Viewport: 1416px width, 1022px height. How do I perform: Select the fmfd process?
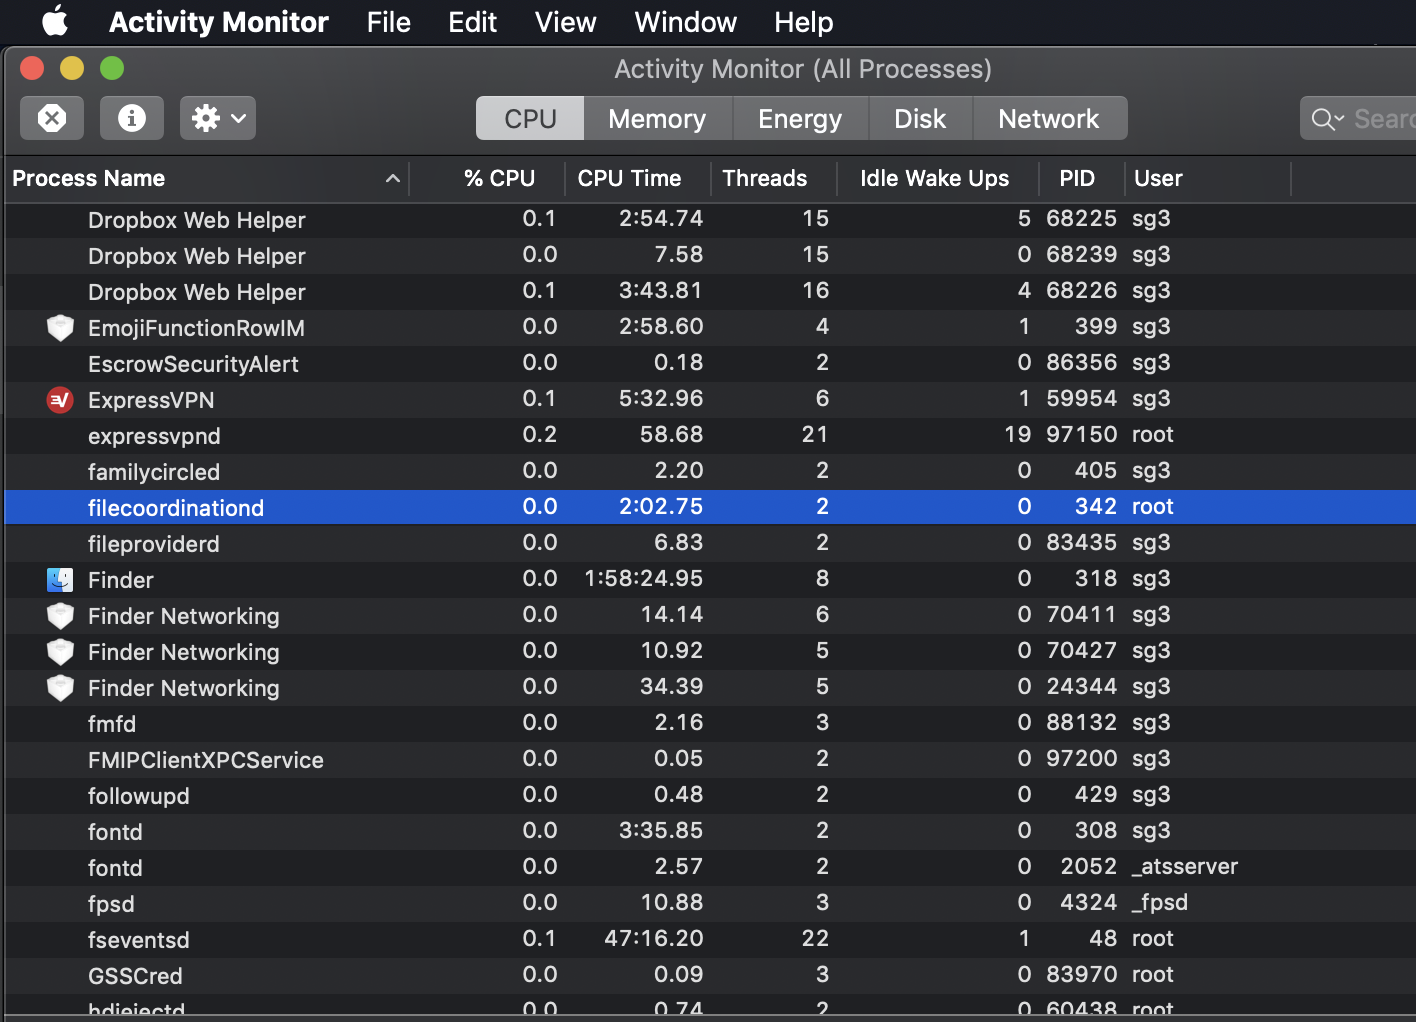[x=710, y=724]
